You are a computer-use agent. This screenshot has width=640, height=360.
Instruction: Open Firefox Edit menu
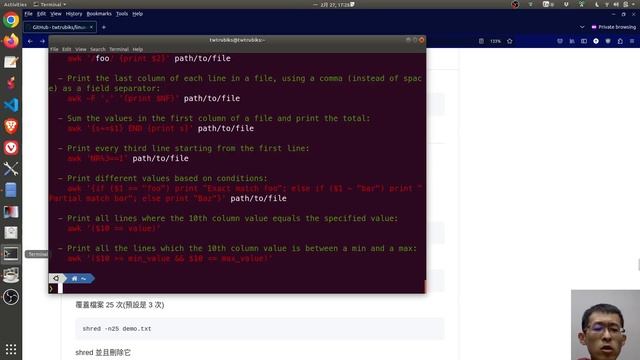[x=41, y=14]
